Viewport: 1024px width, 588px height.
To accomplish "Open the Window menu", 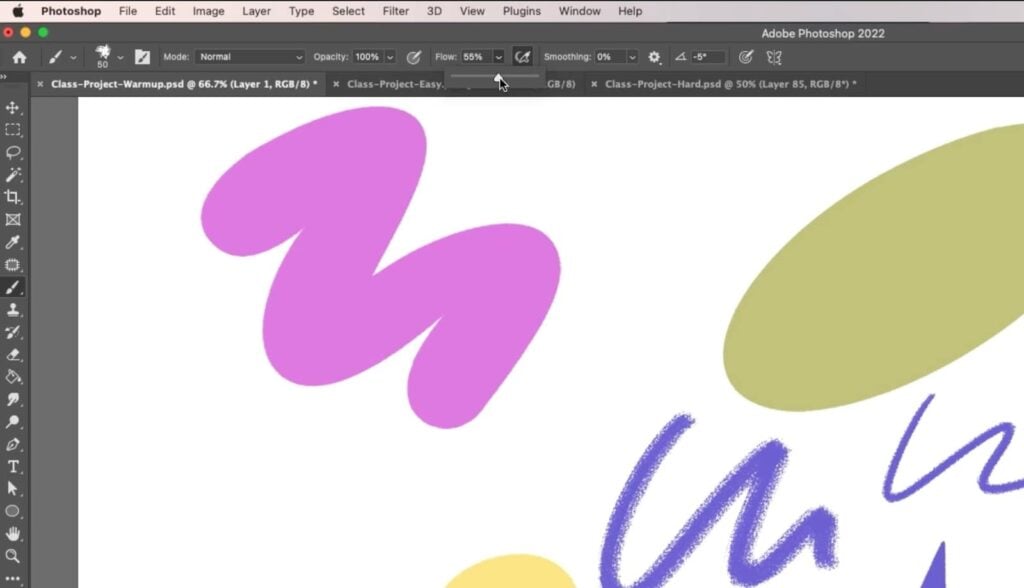I will (x=579, y=11).
